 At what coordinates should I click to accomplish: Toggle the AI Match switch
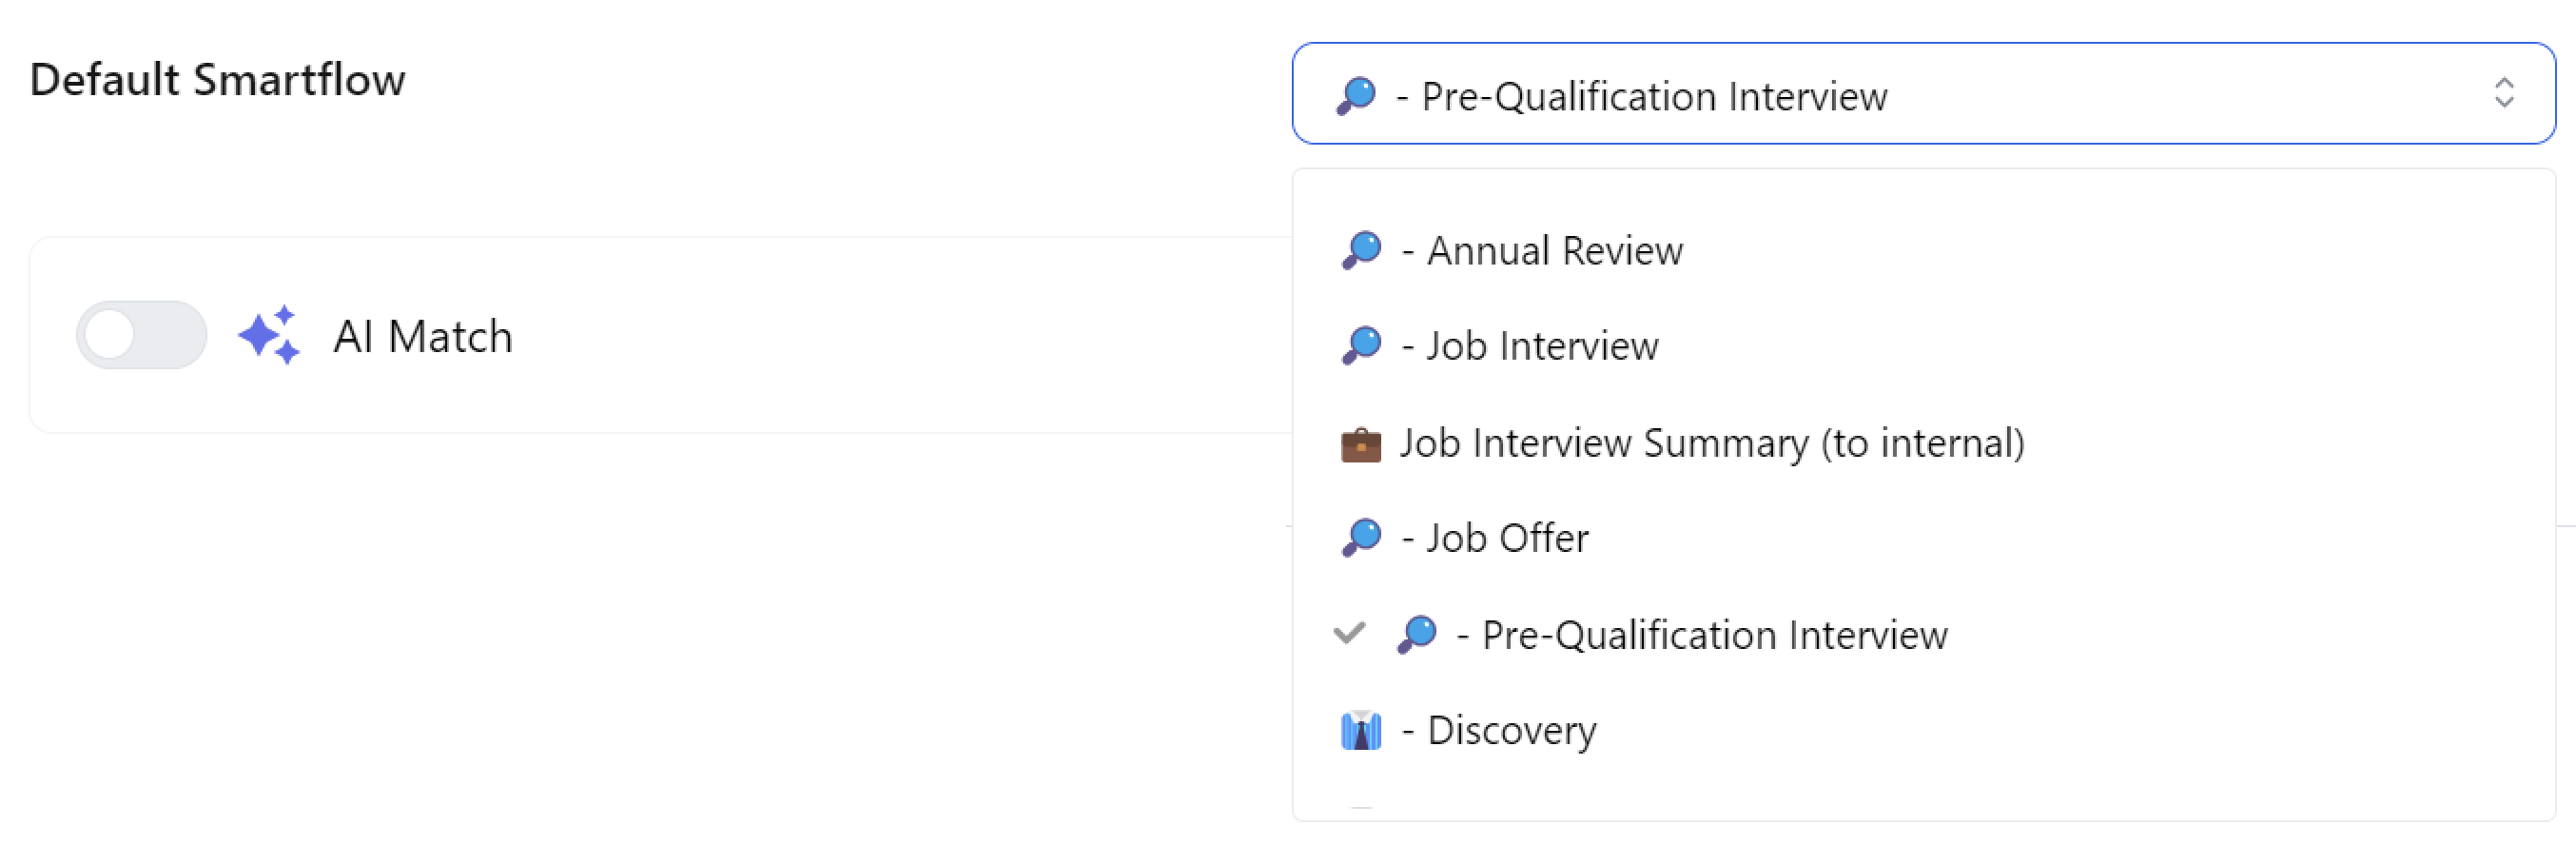(141, 335)
